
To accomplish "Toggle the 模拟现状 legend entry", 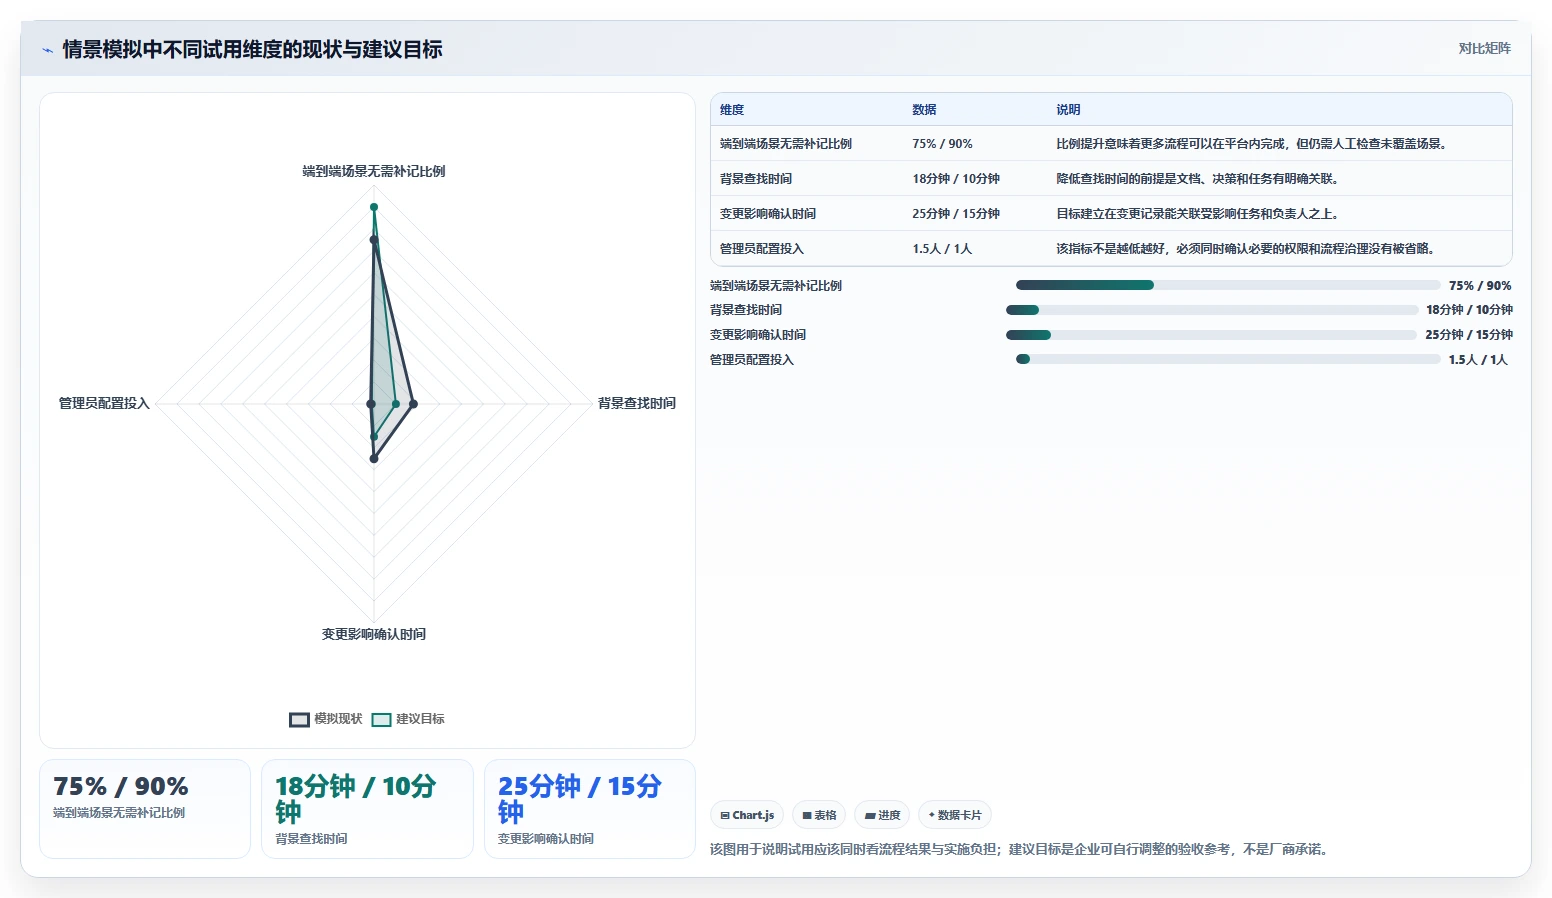I will point(326,719).
